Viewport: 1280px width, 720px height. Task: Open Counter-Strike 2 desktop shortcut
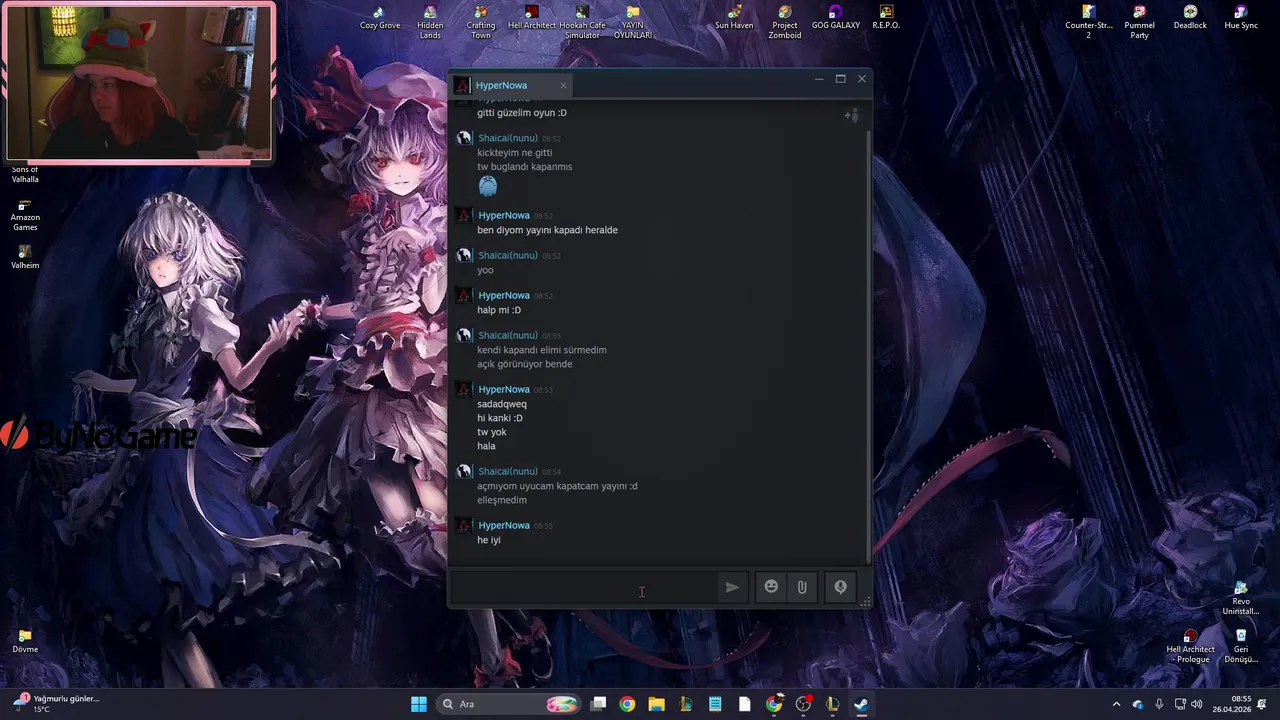pos(1089,22)
